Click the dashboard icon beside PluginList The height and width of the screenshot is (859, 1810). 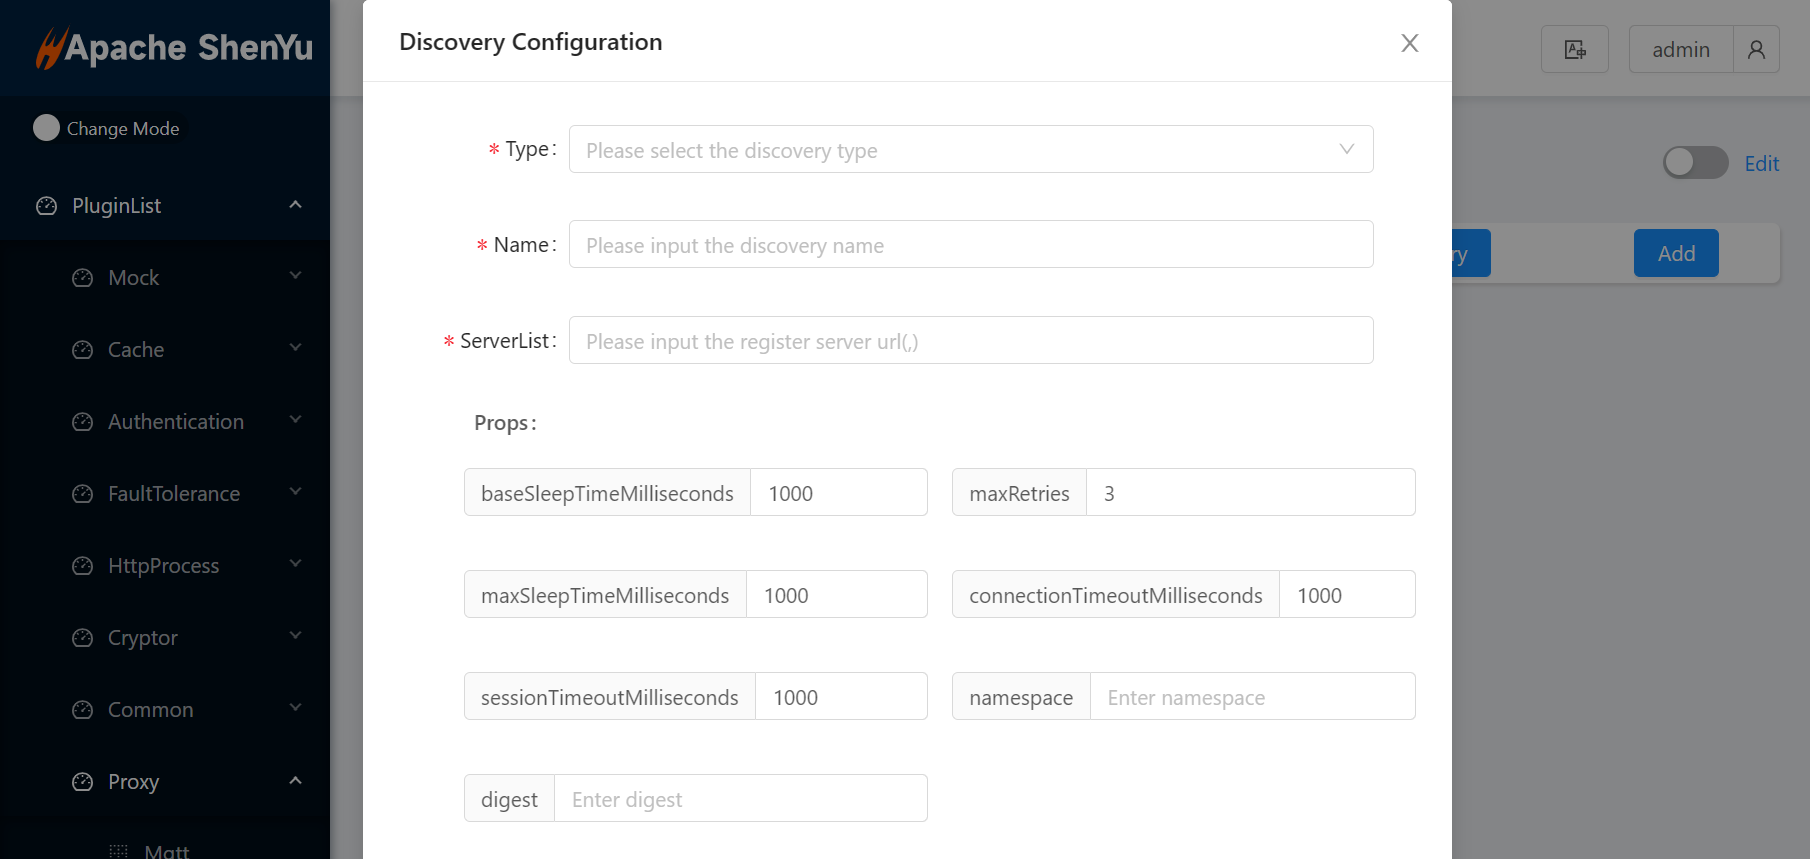click(47, 206)
